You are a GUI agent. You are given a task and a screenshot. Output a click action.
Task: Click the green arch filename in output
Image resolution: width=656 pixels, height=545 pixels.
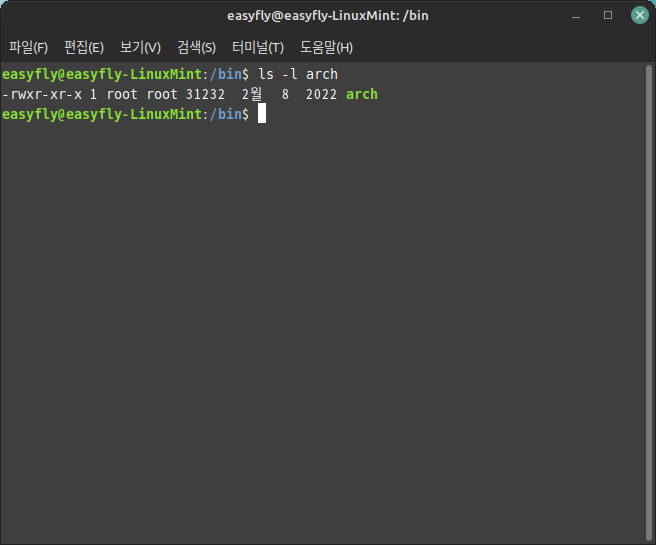tap(362, 95)
